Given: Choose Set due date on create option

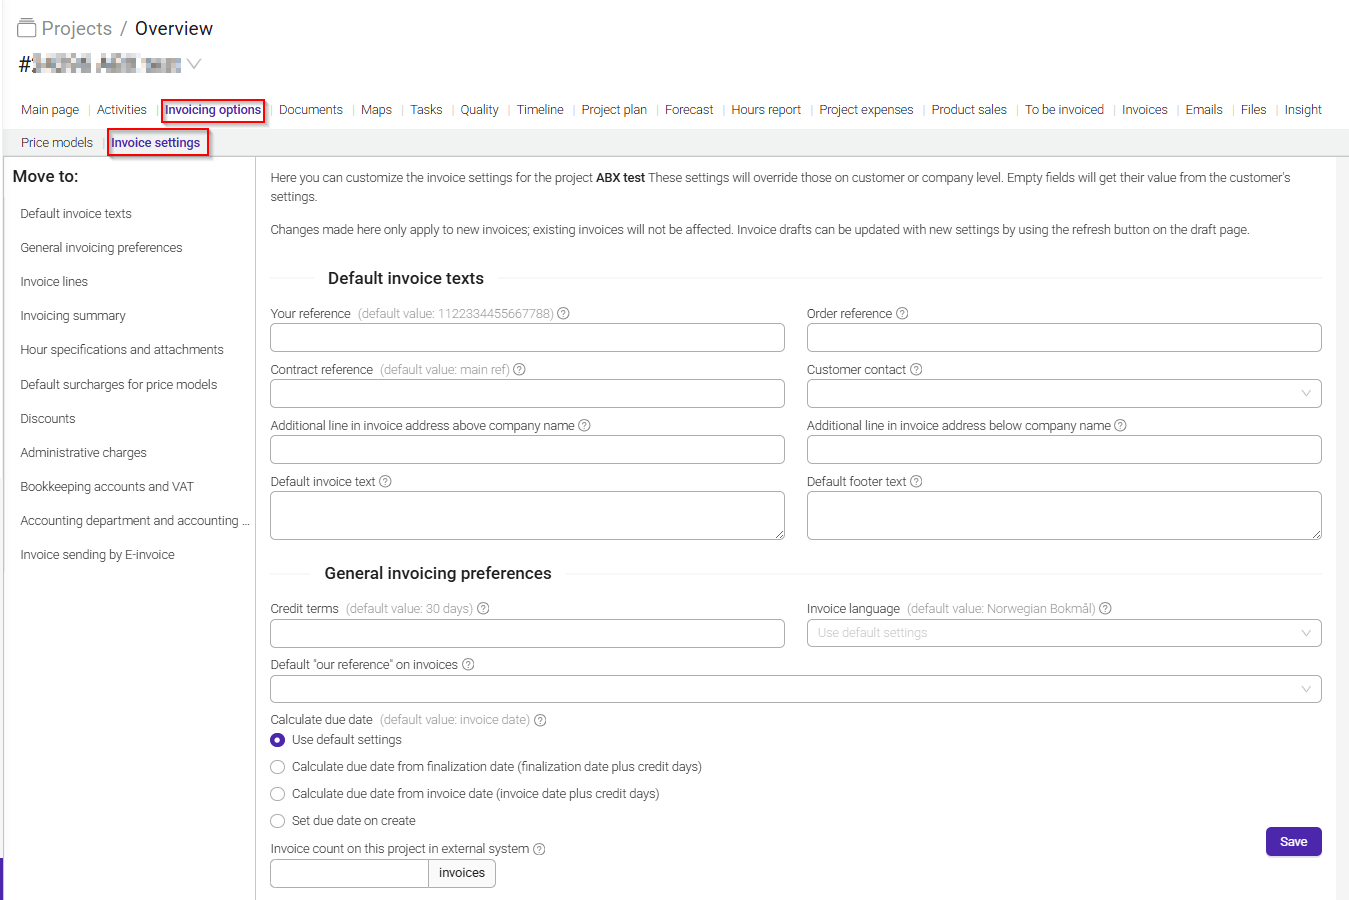Looking at the screenshot, I should point(278,821).
